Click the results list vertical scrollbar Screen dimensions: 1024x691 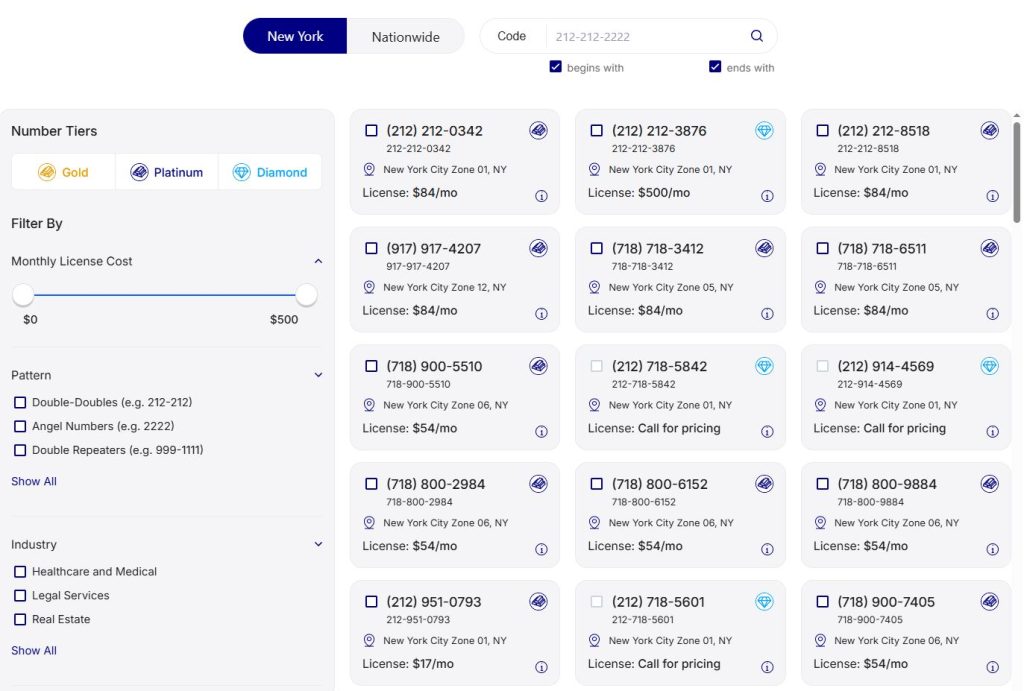point(1016,173)
